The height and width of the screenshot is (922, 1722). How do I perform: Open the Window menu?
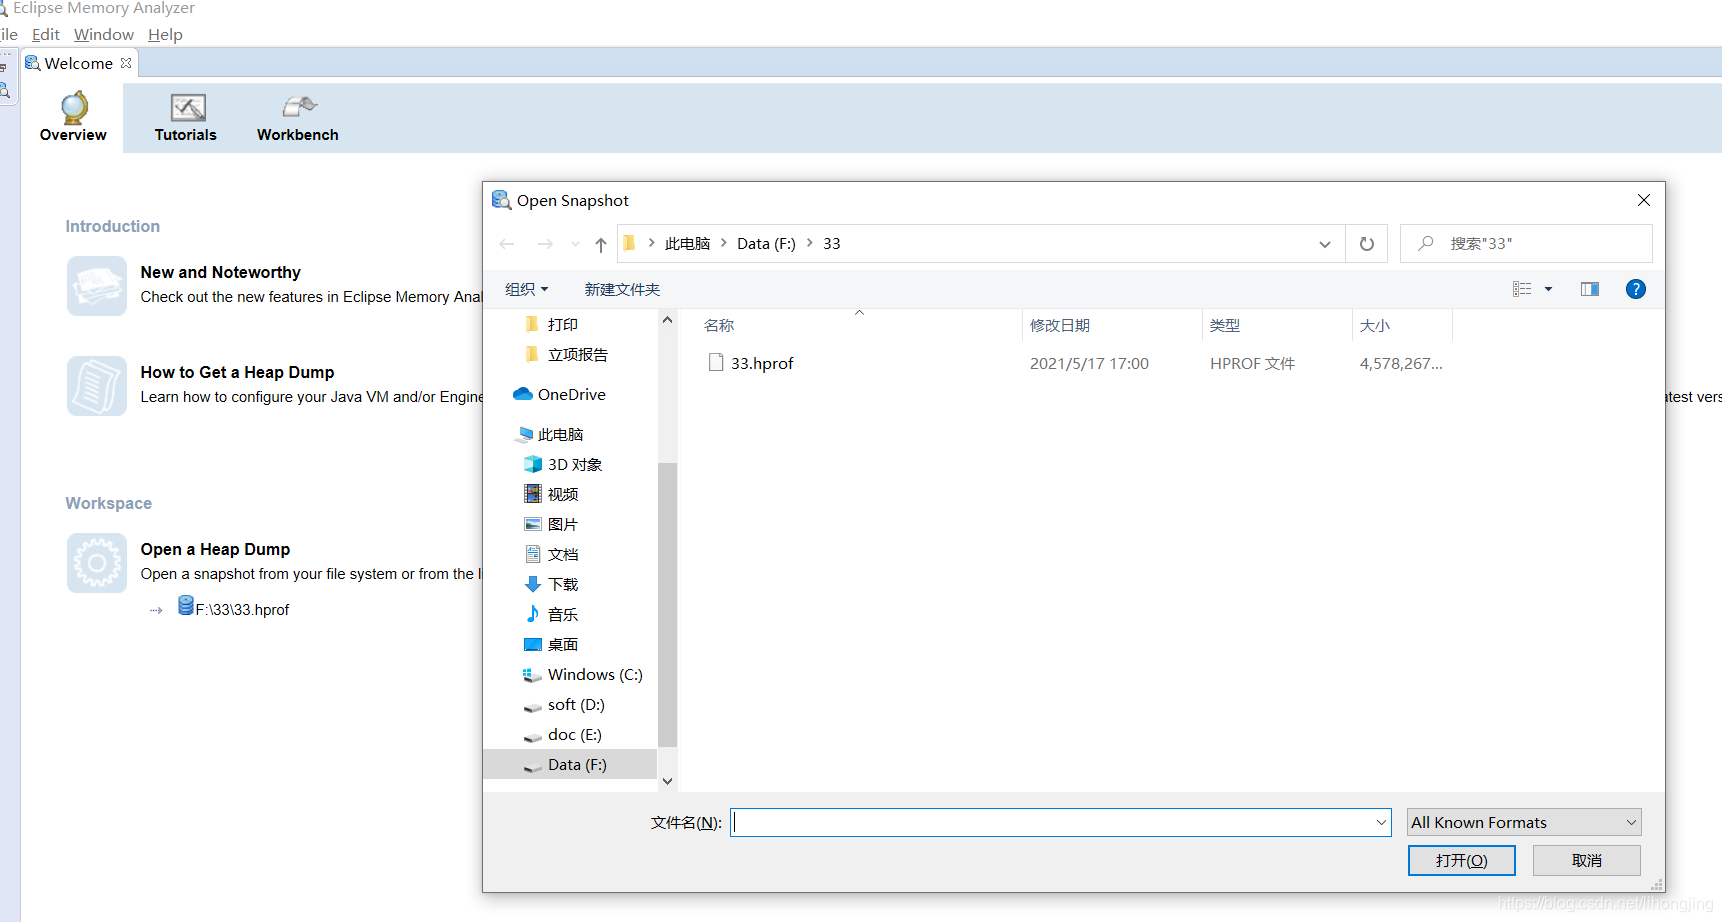[x=104, y=34]
